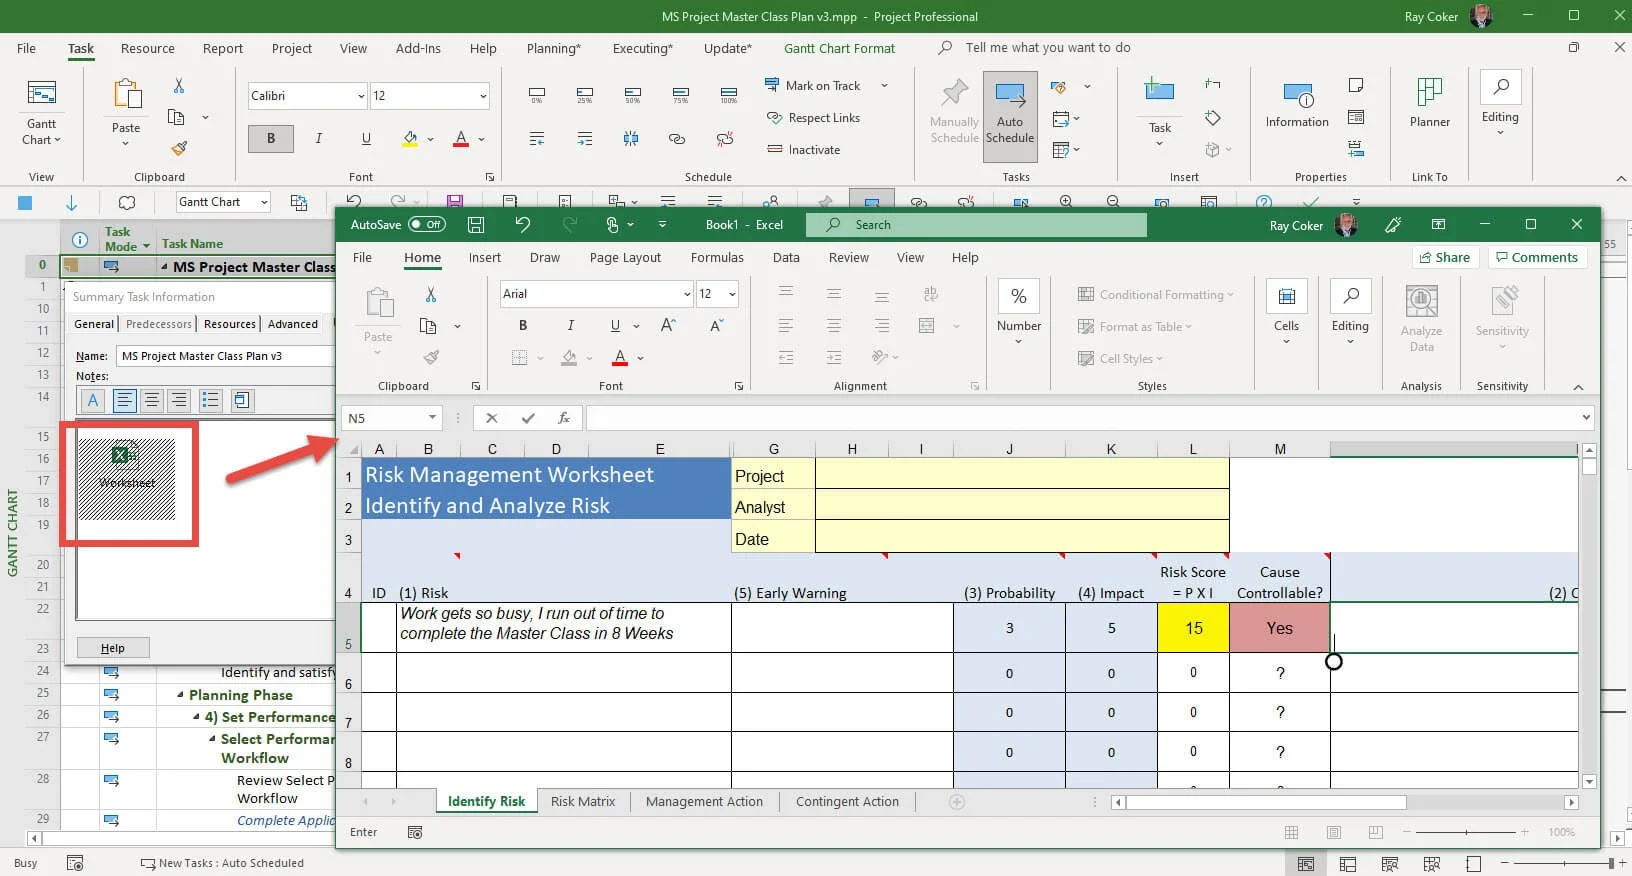The height and width of the screenshot is (876, 1632).
Task: Switch to Contingent Action sheet tab
Action: coord(847,802)
